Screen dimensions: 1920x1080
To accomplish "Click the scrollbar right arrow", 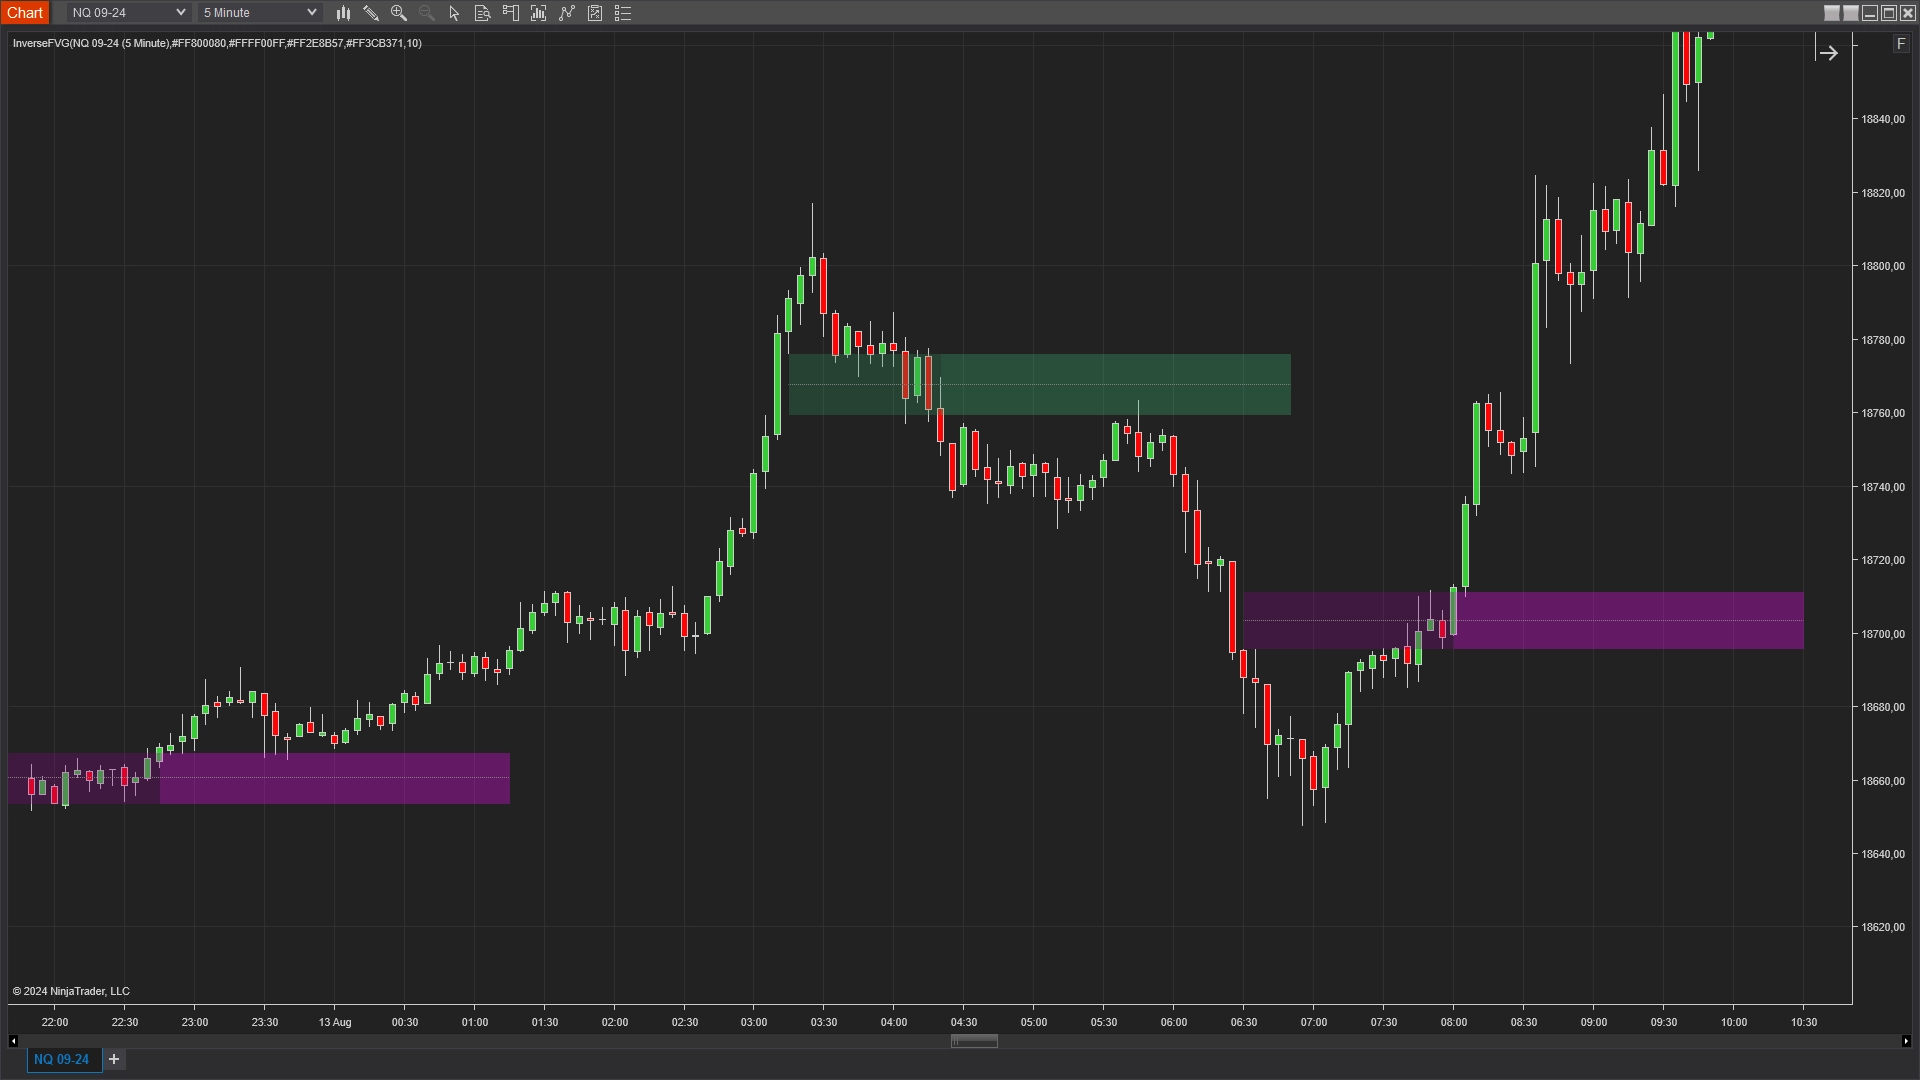I will (1906, 1041).
